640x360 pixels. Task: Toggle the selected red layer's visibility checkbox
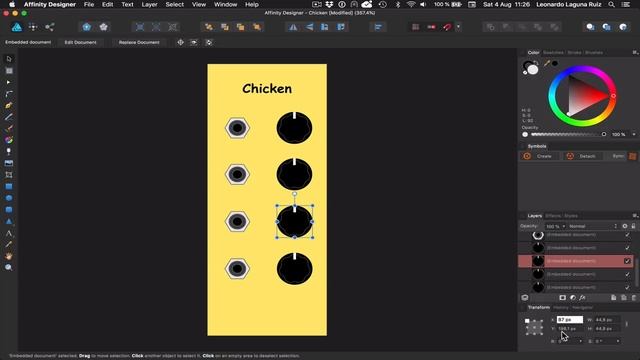[x=627, y=261]
